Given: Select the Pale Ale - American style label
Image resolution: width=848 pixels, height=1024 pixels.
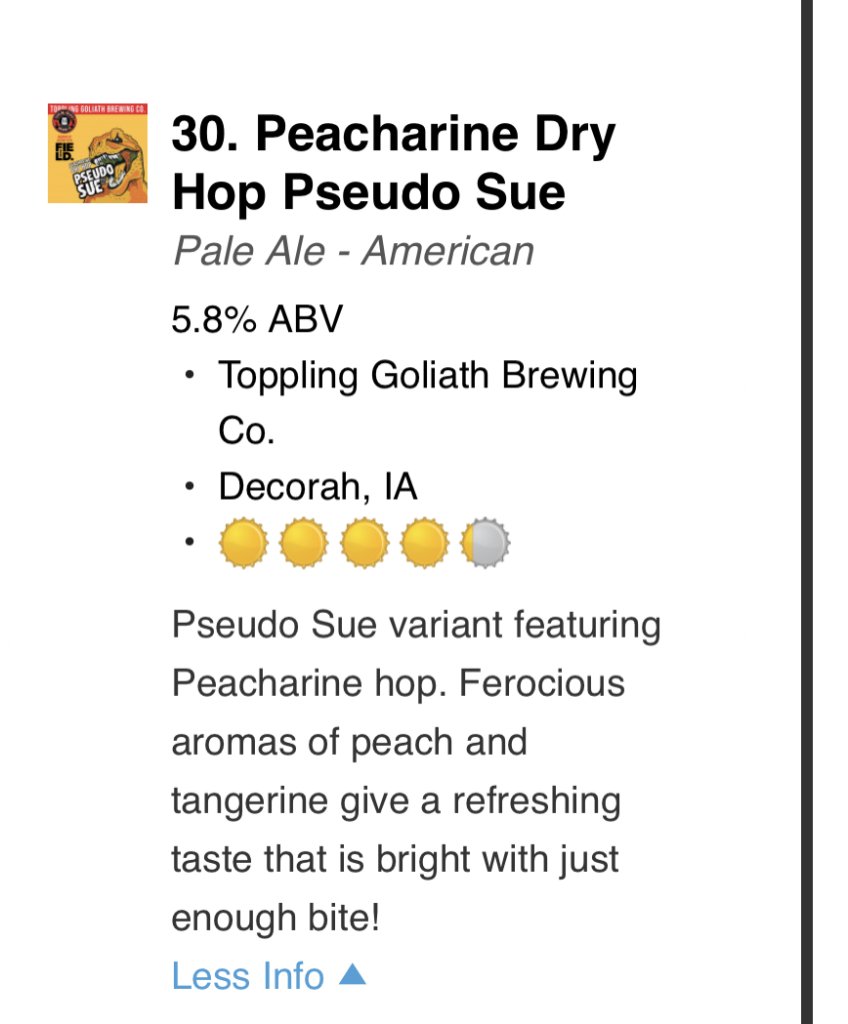Looking at the screenshot, I should tap(353, 251).
